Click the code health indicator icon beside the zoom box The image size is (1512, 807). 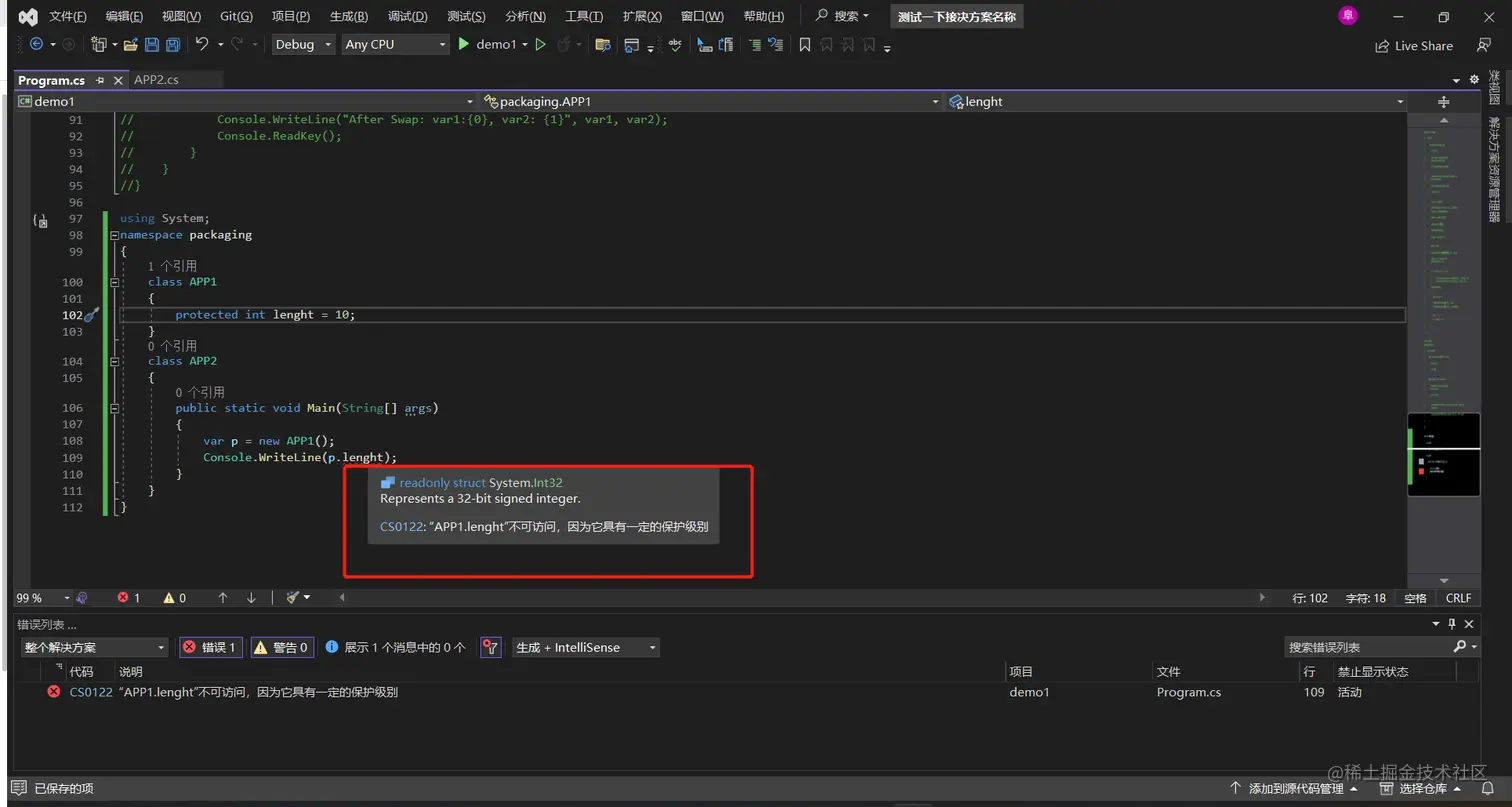tap(82, 597)
